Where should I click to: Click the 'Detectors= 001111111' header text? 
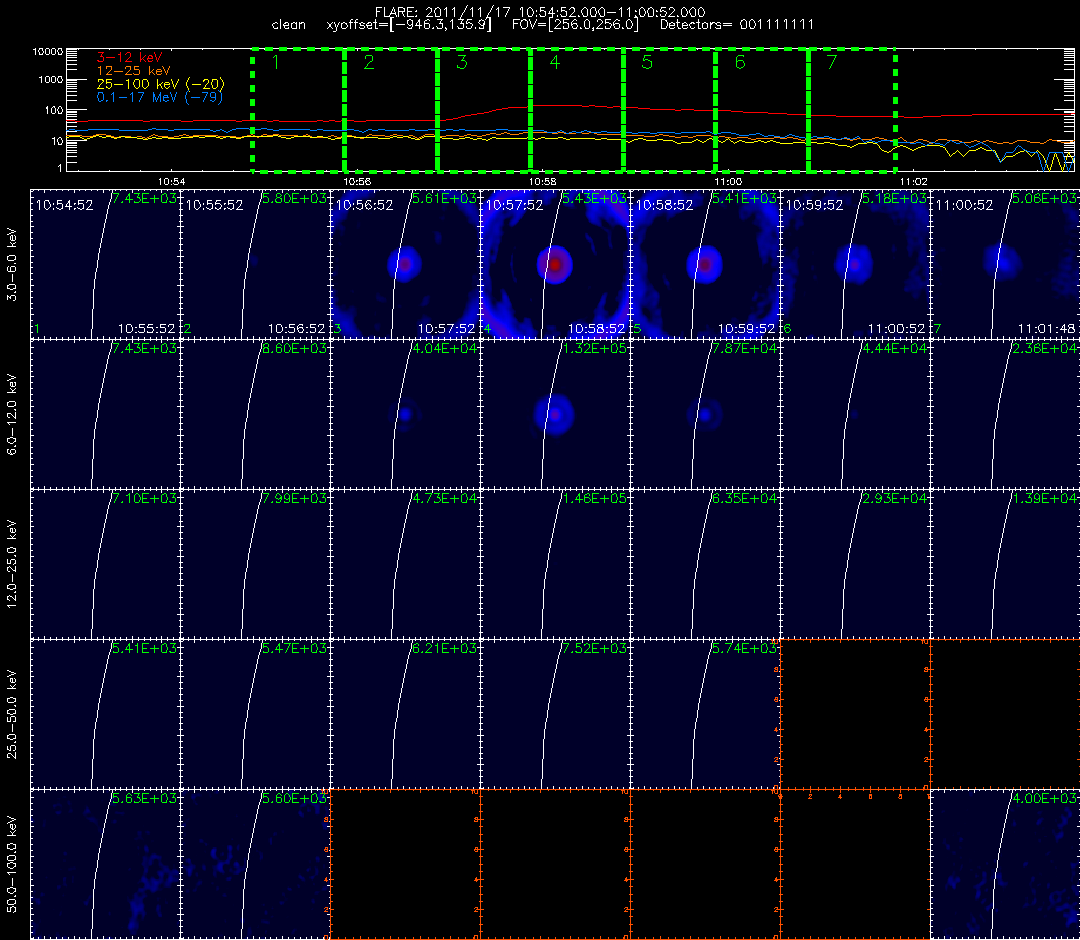(737, 25)
